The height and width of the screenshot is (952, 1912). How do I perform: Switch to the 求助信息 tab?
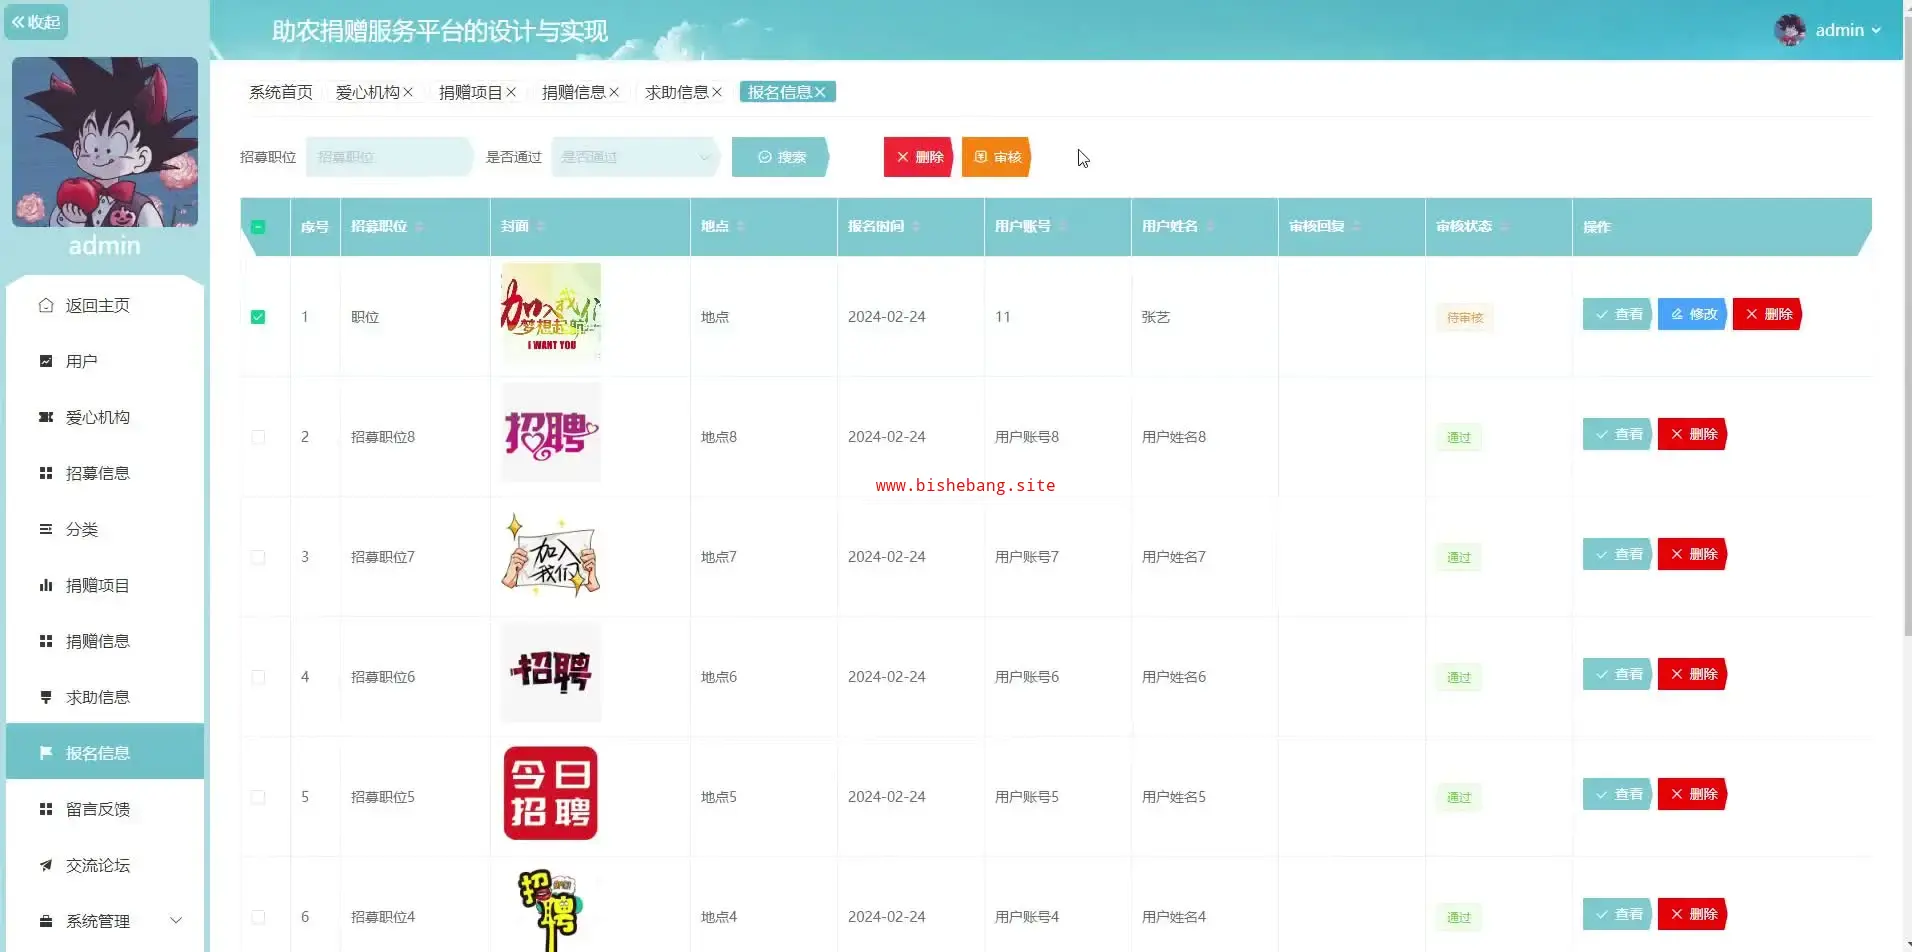tap(677, 92)
